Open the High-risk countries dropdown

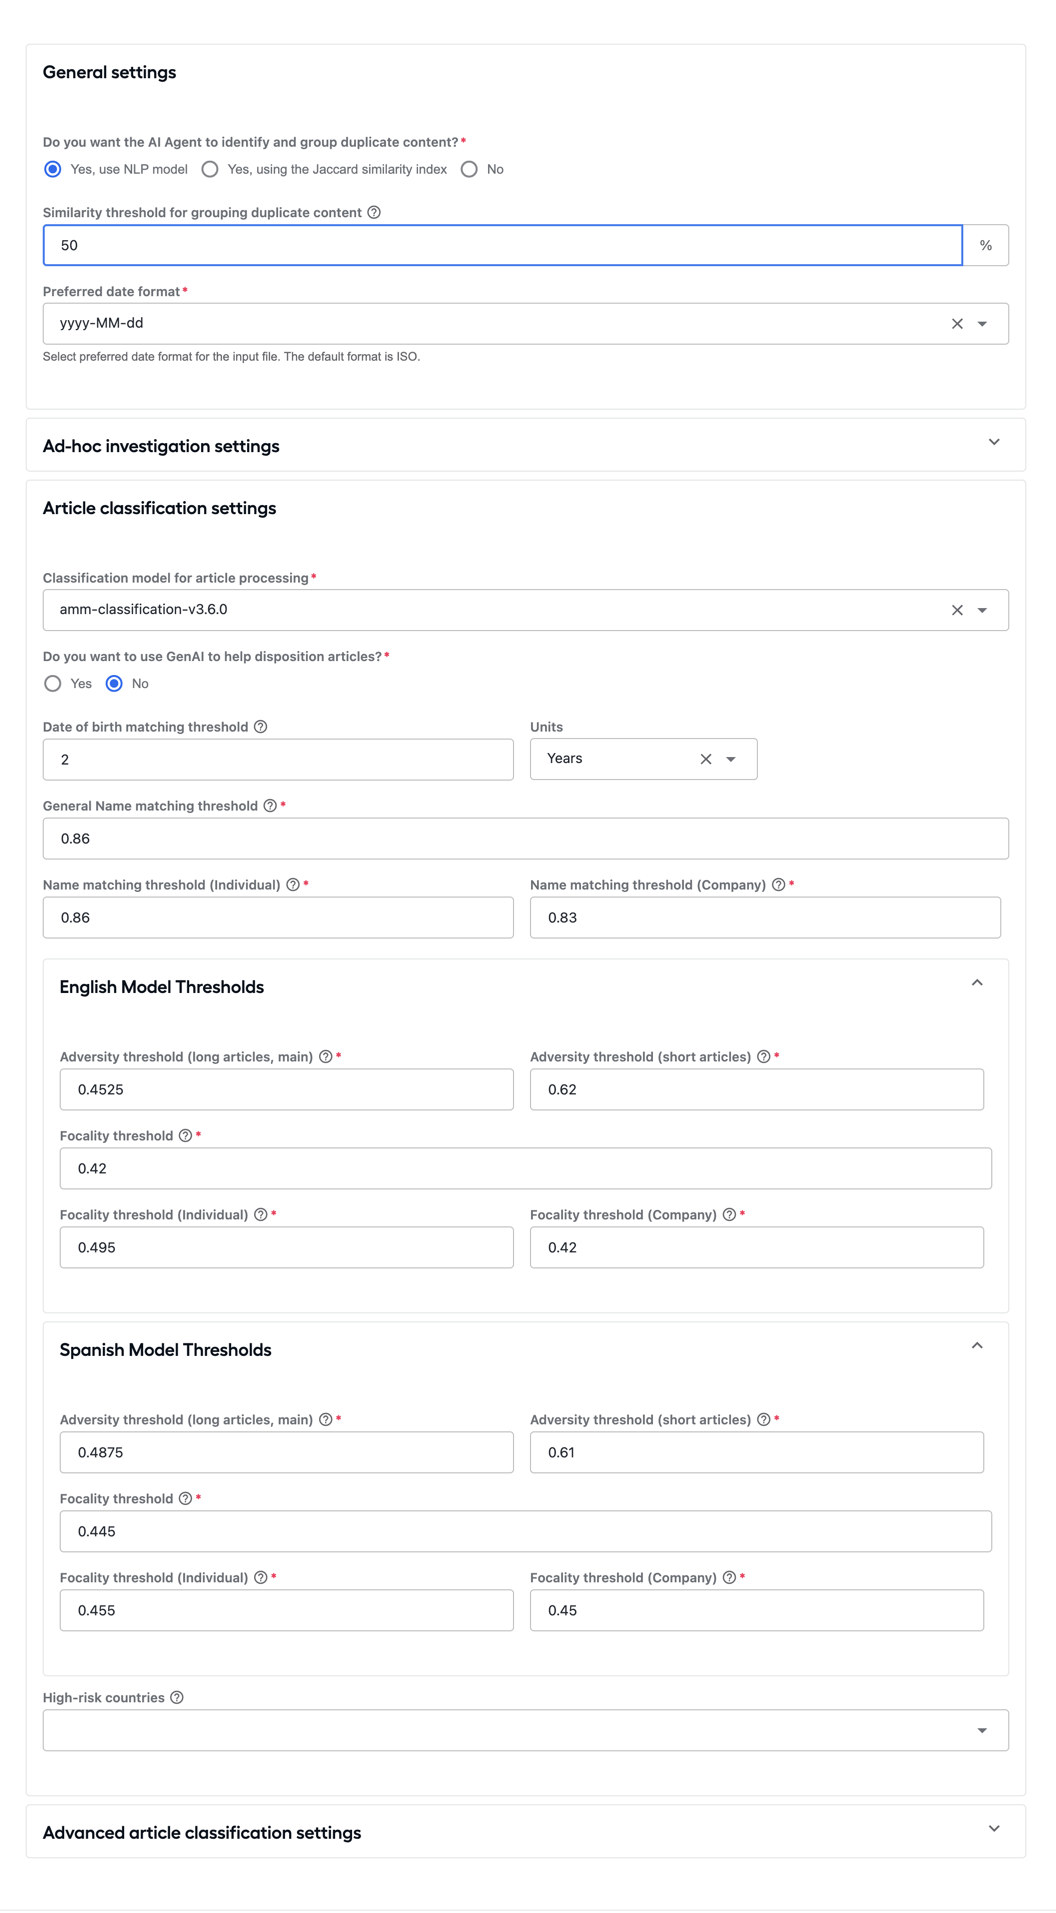983,1731
